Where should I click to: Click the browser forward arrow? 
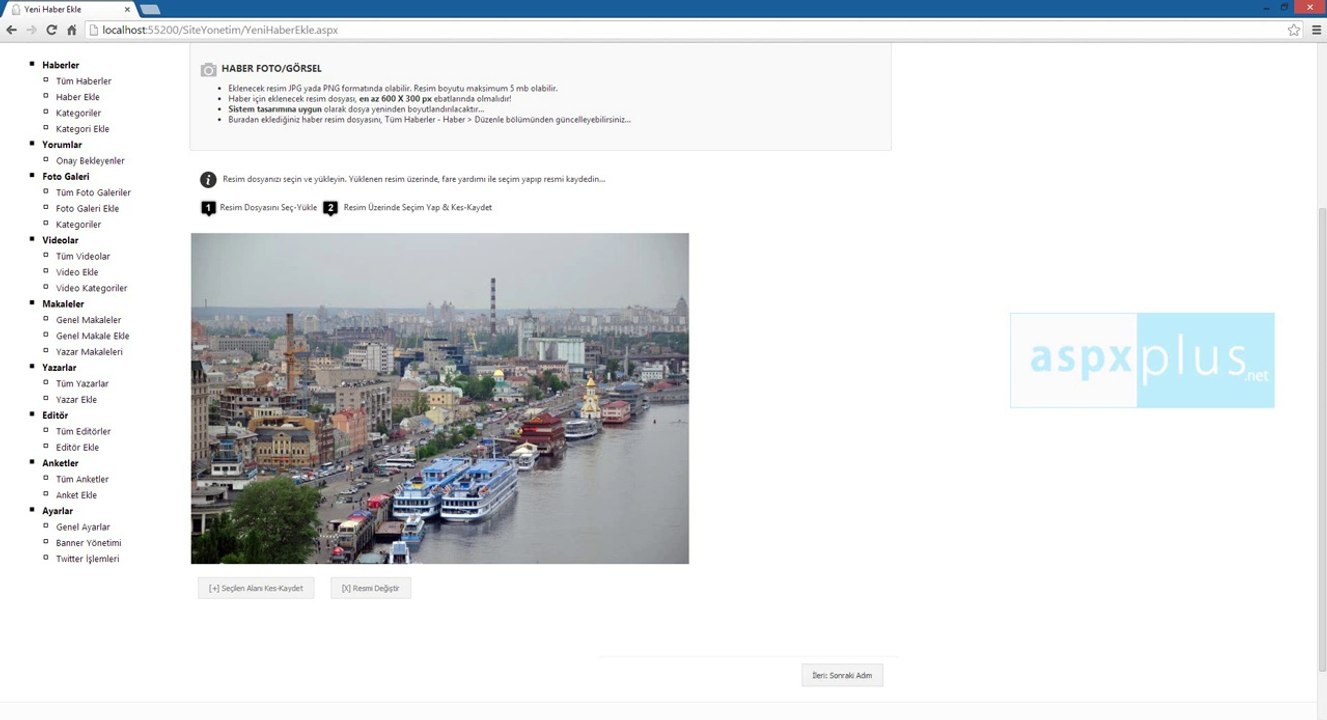tap(32, 30)
